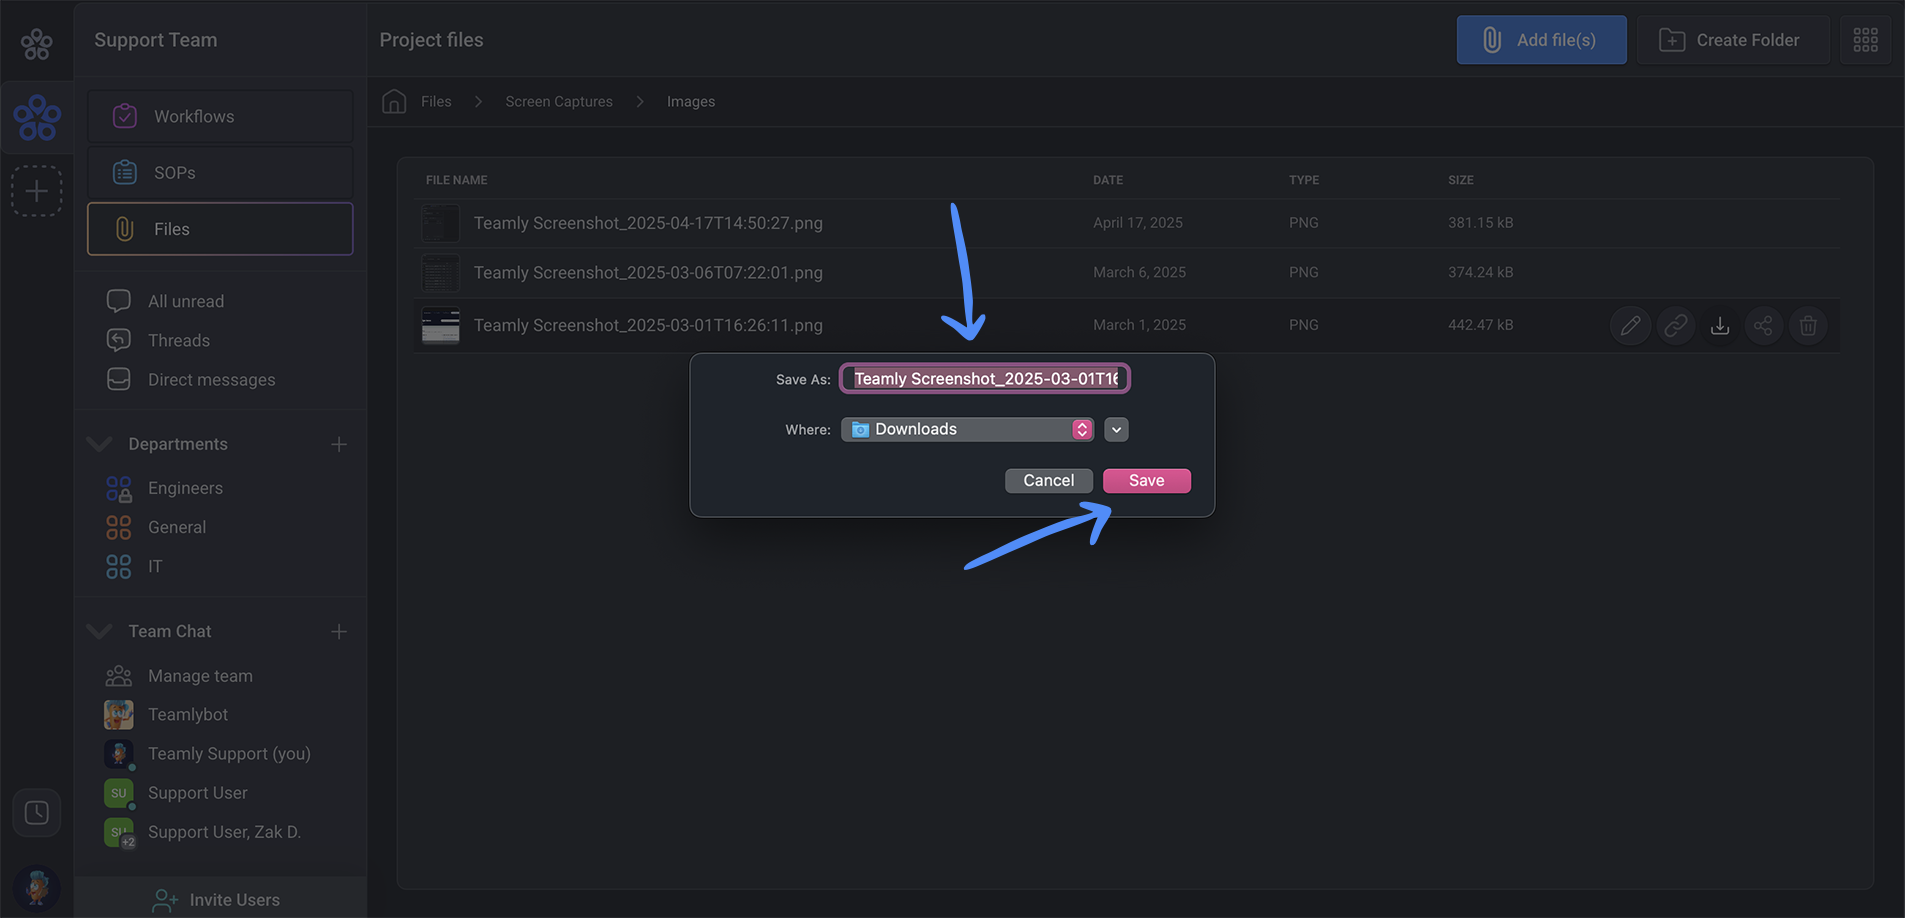The image size is (1905, 918).
Task: Open the user avatar at bottom-left
Action: [37, 888]
